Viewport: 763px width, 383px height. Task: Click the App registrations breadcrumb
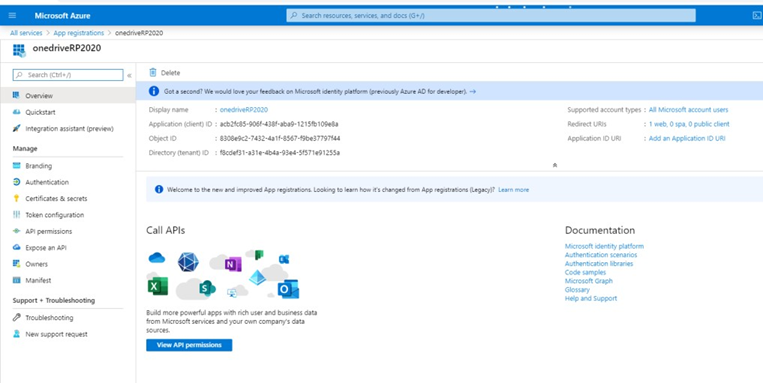79,33
